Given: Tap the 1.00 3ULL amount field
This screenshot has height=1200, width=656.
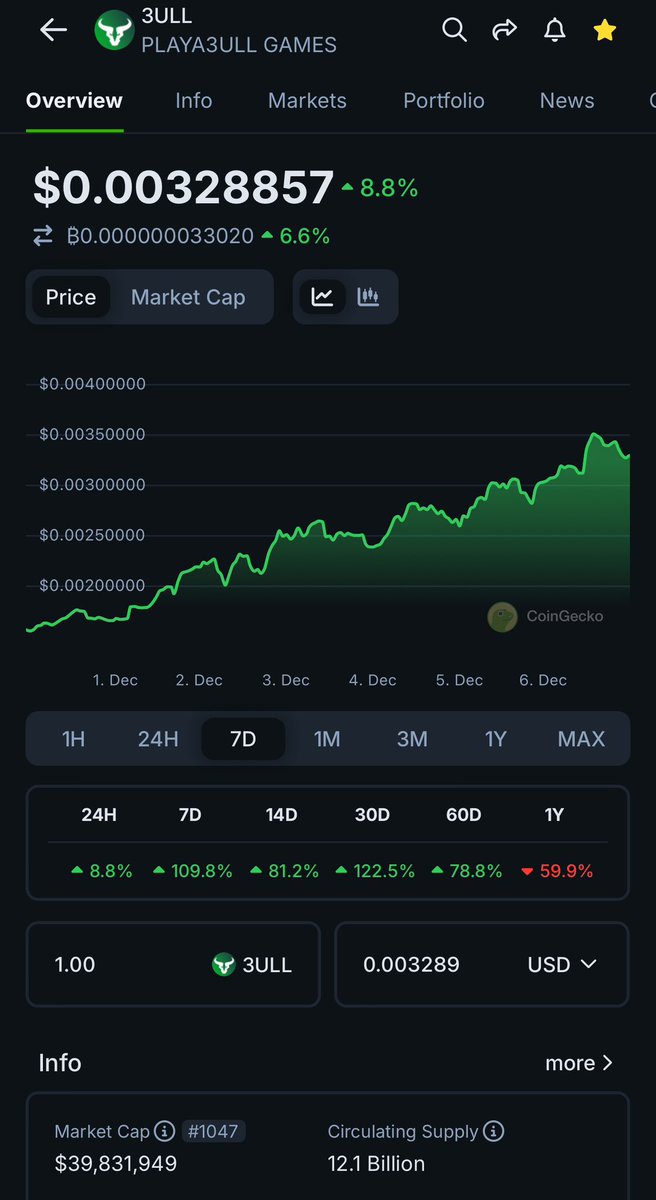Looking at the screenshot, I should pos(173,964).
